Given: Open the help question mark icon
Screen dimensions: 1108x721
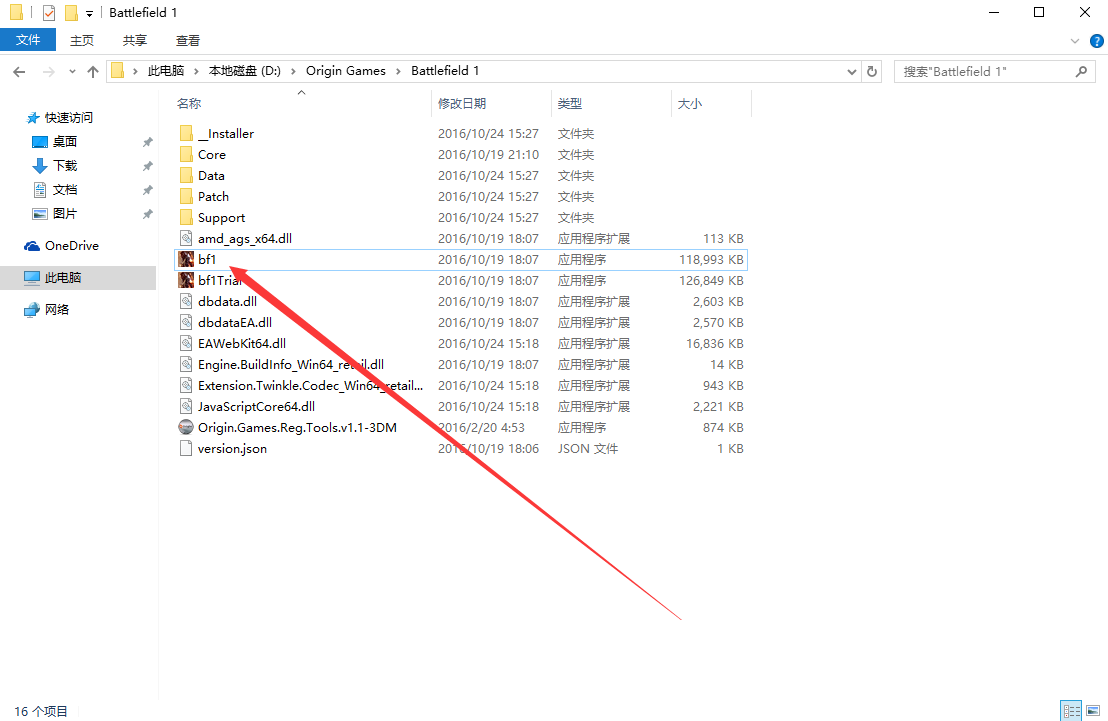Looking at the screenshot, I should click(x=1092, y=41).
